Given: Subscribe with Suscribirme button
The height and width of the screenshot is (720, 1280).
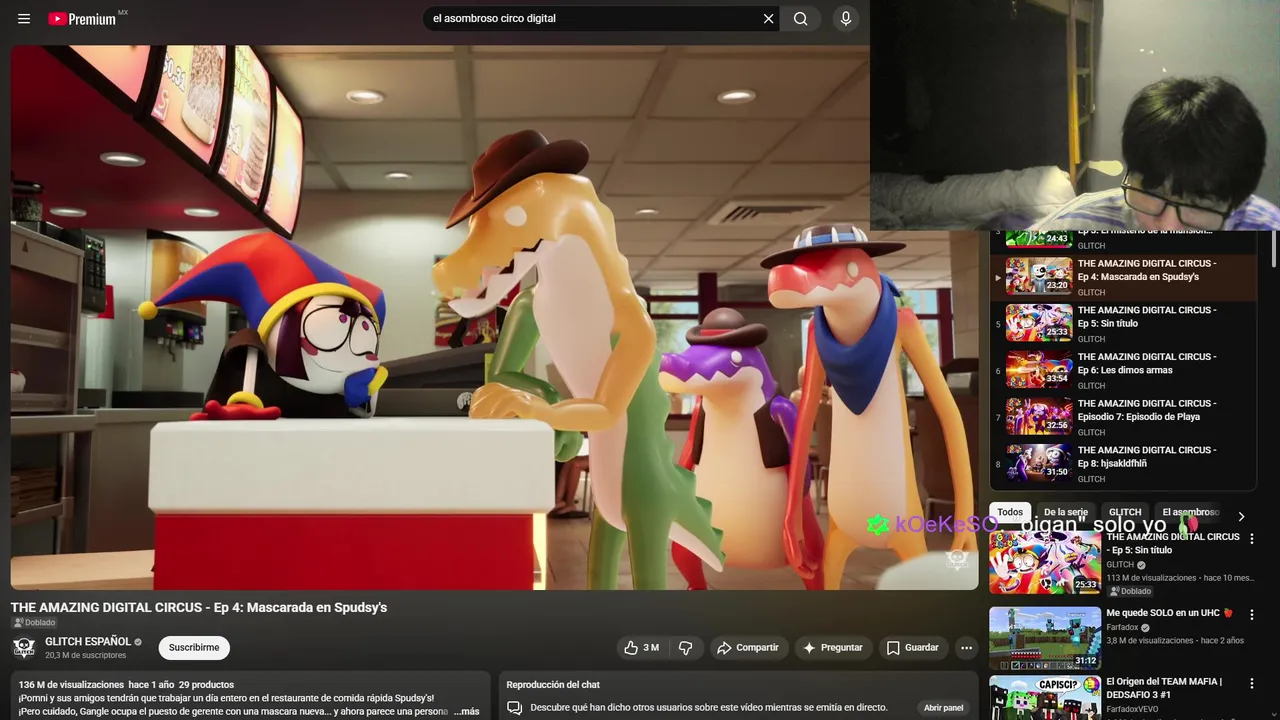Looking at the screenshot, I should click(194, 648).
